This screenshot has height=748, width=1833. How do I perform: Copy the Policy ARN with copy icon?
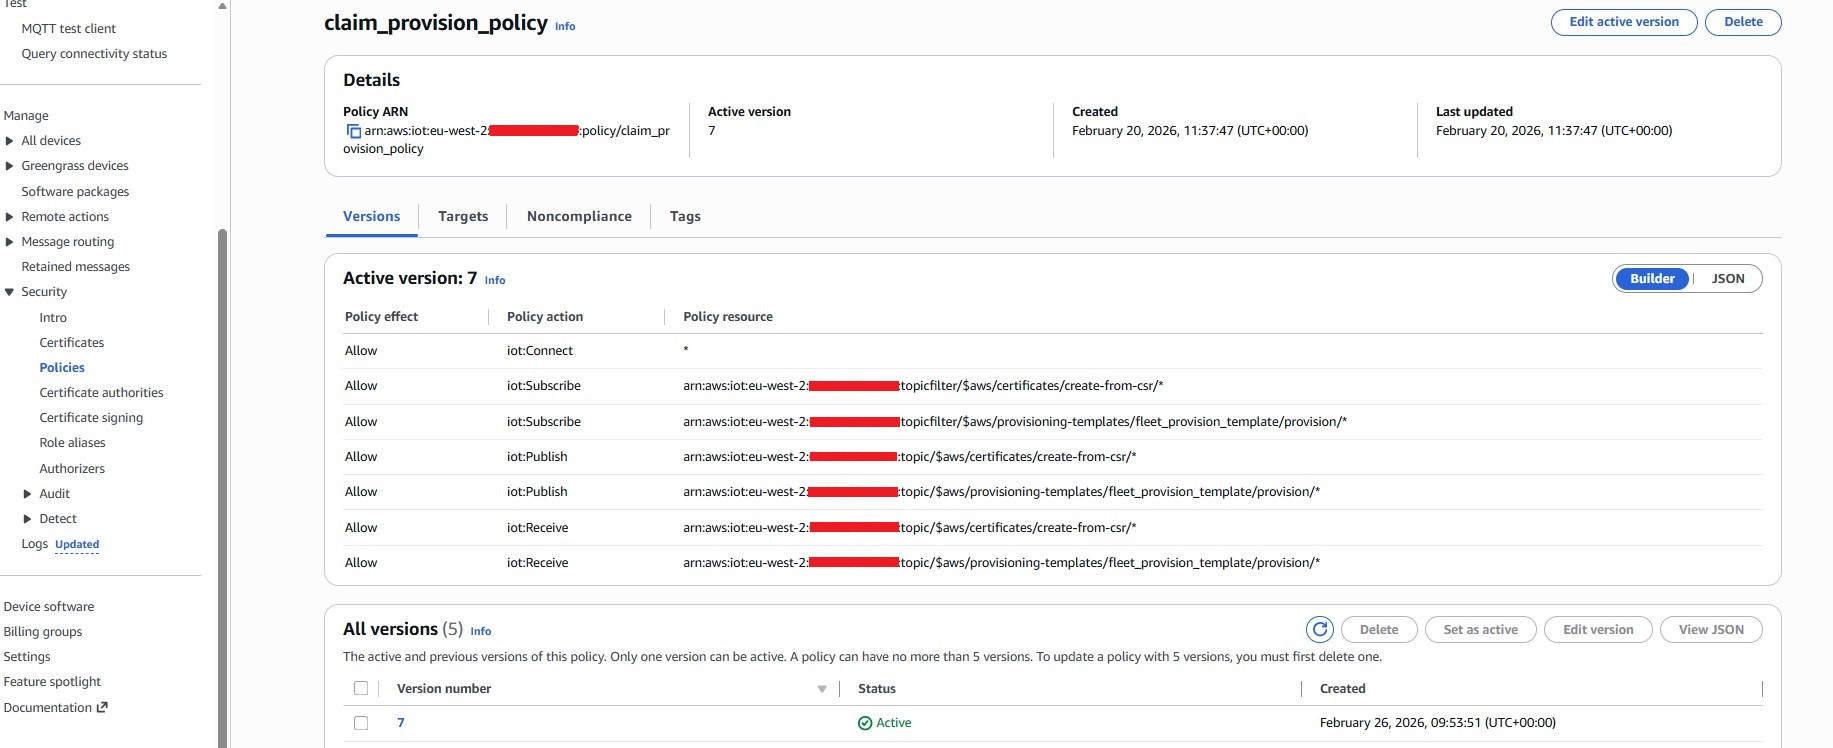(x=352, y=131)
